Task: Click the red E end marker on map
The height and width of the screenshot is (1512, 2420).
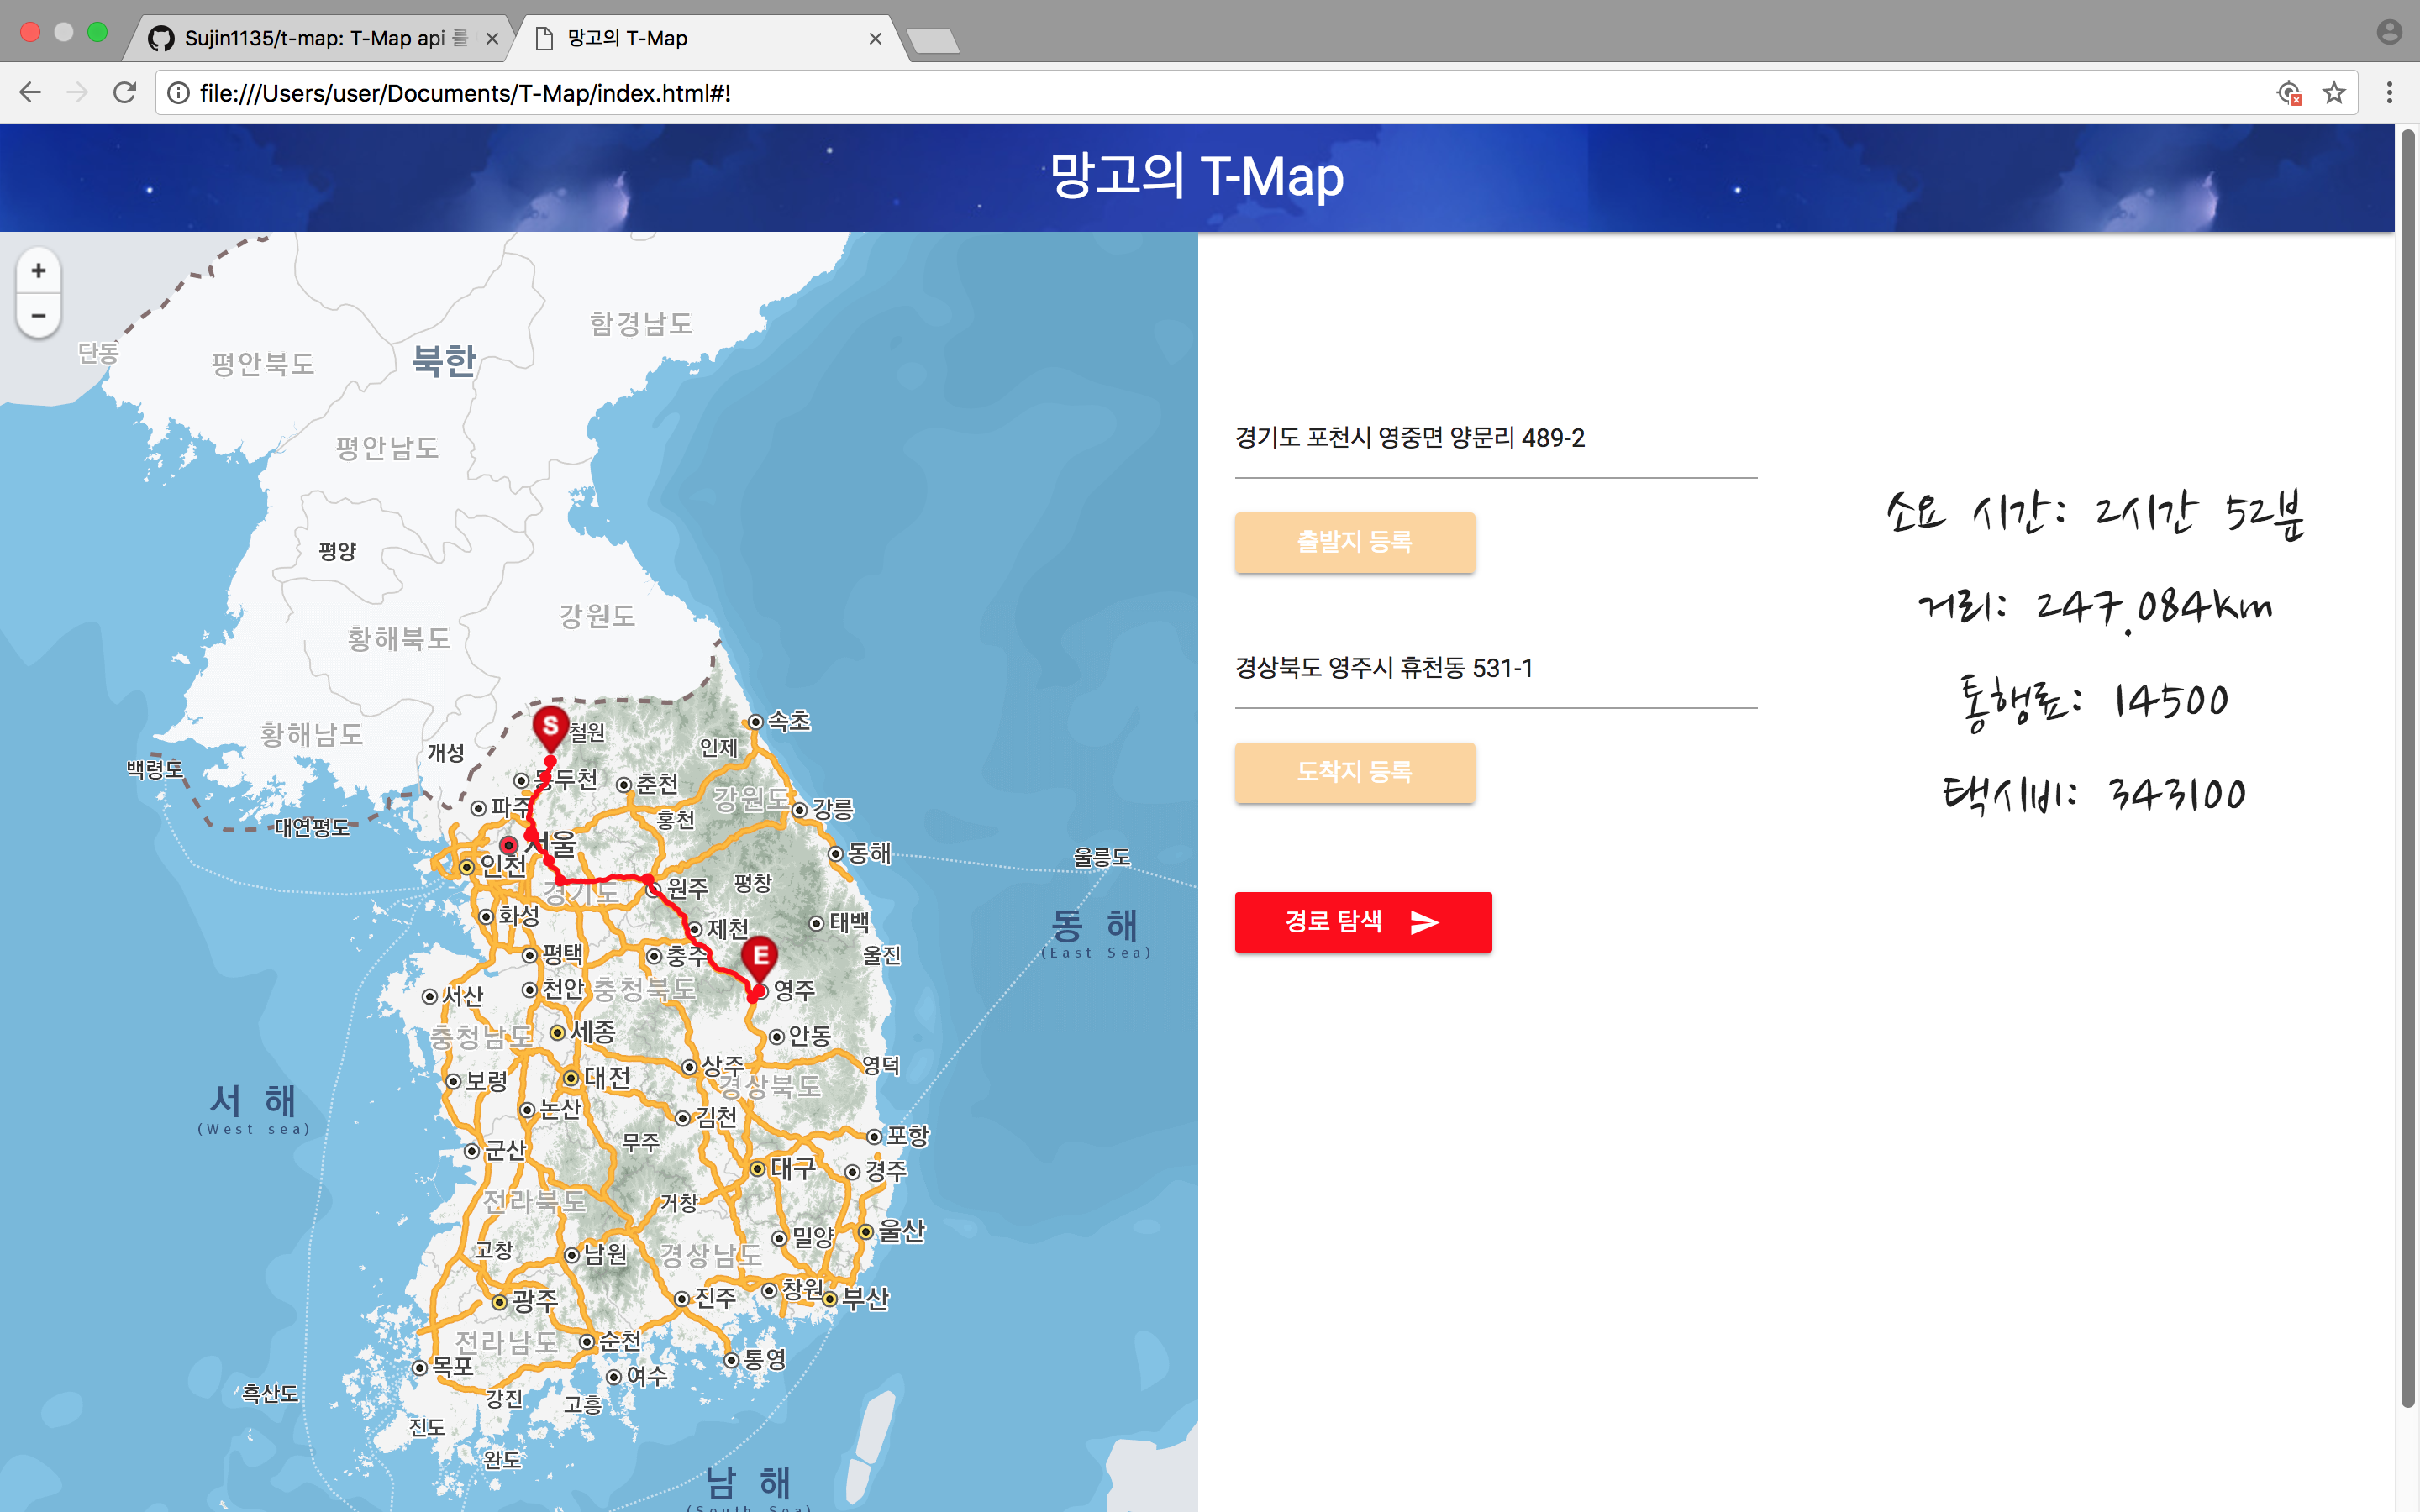Action: click(760, 957)
